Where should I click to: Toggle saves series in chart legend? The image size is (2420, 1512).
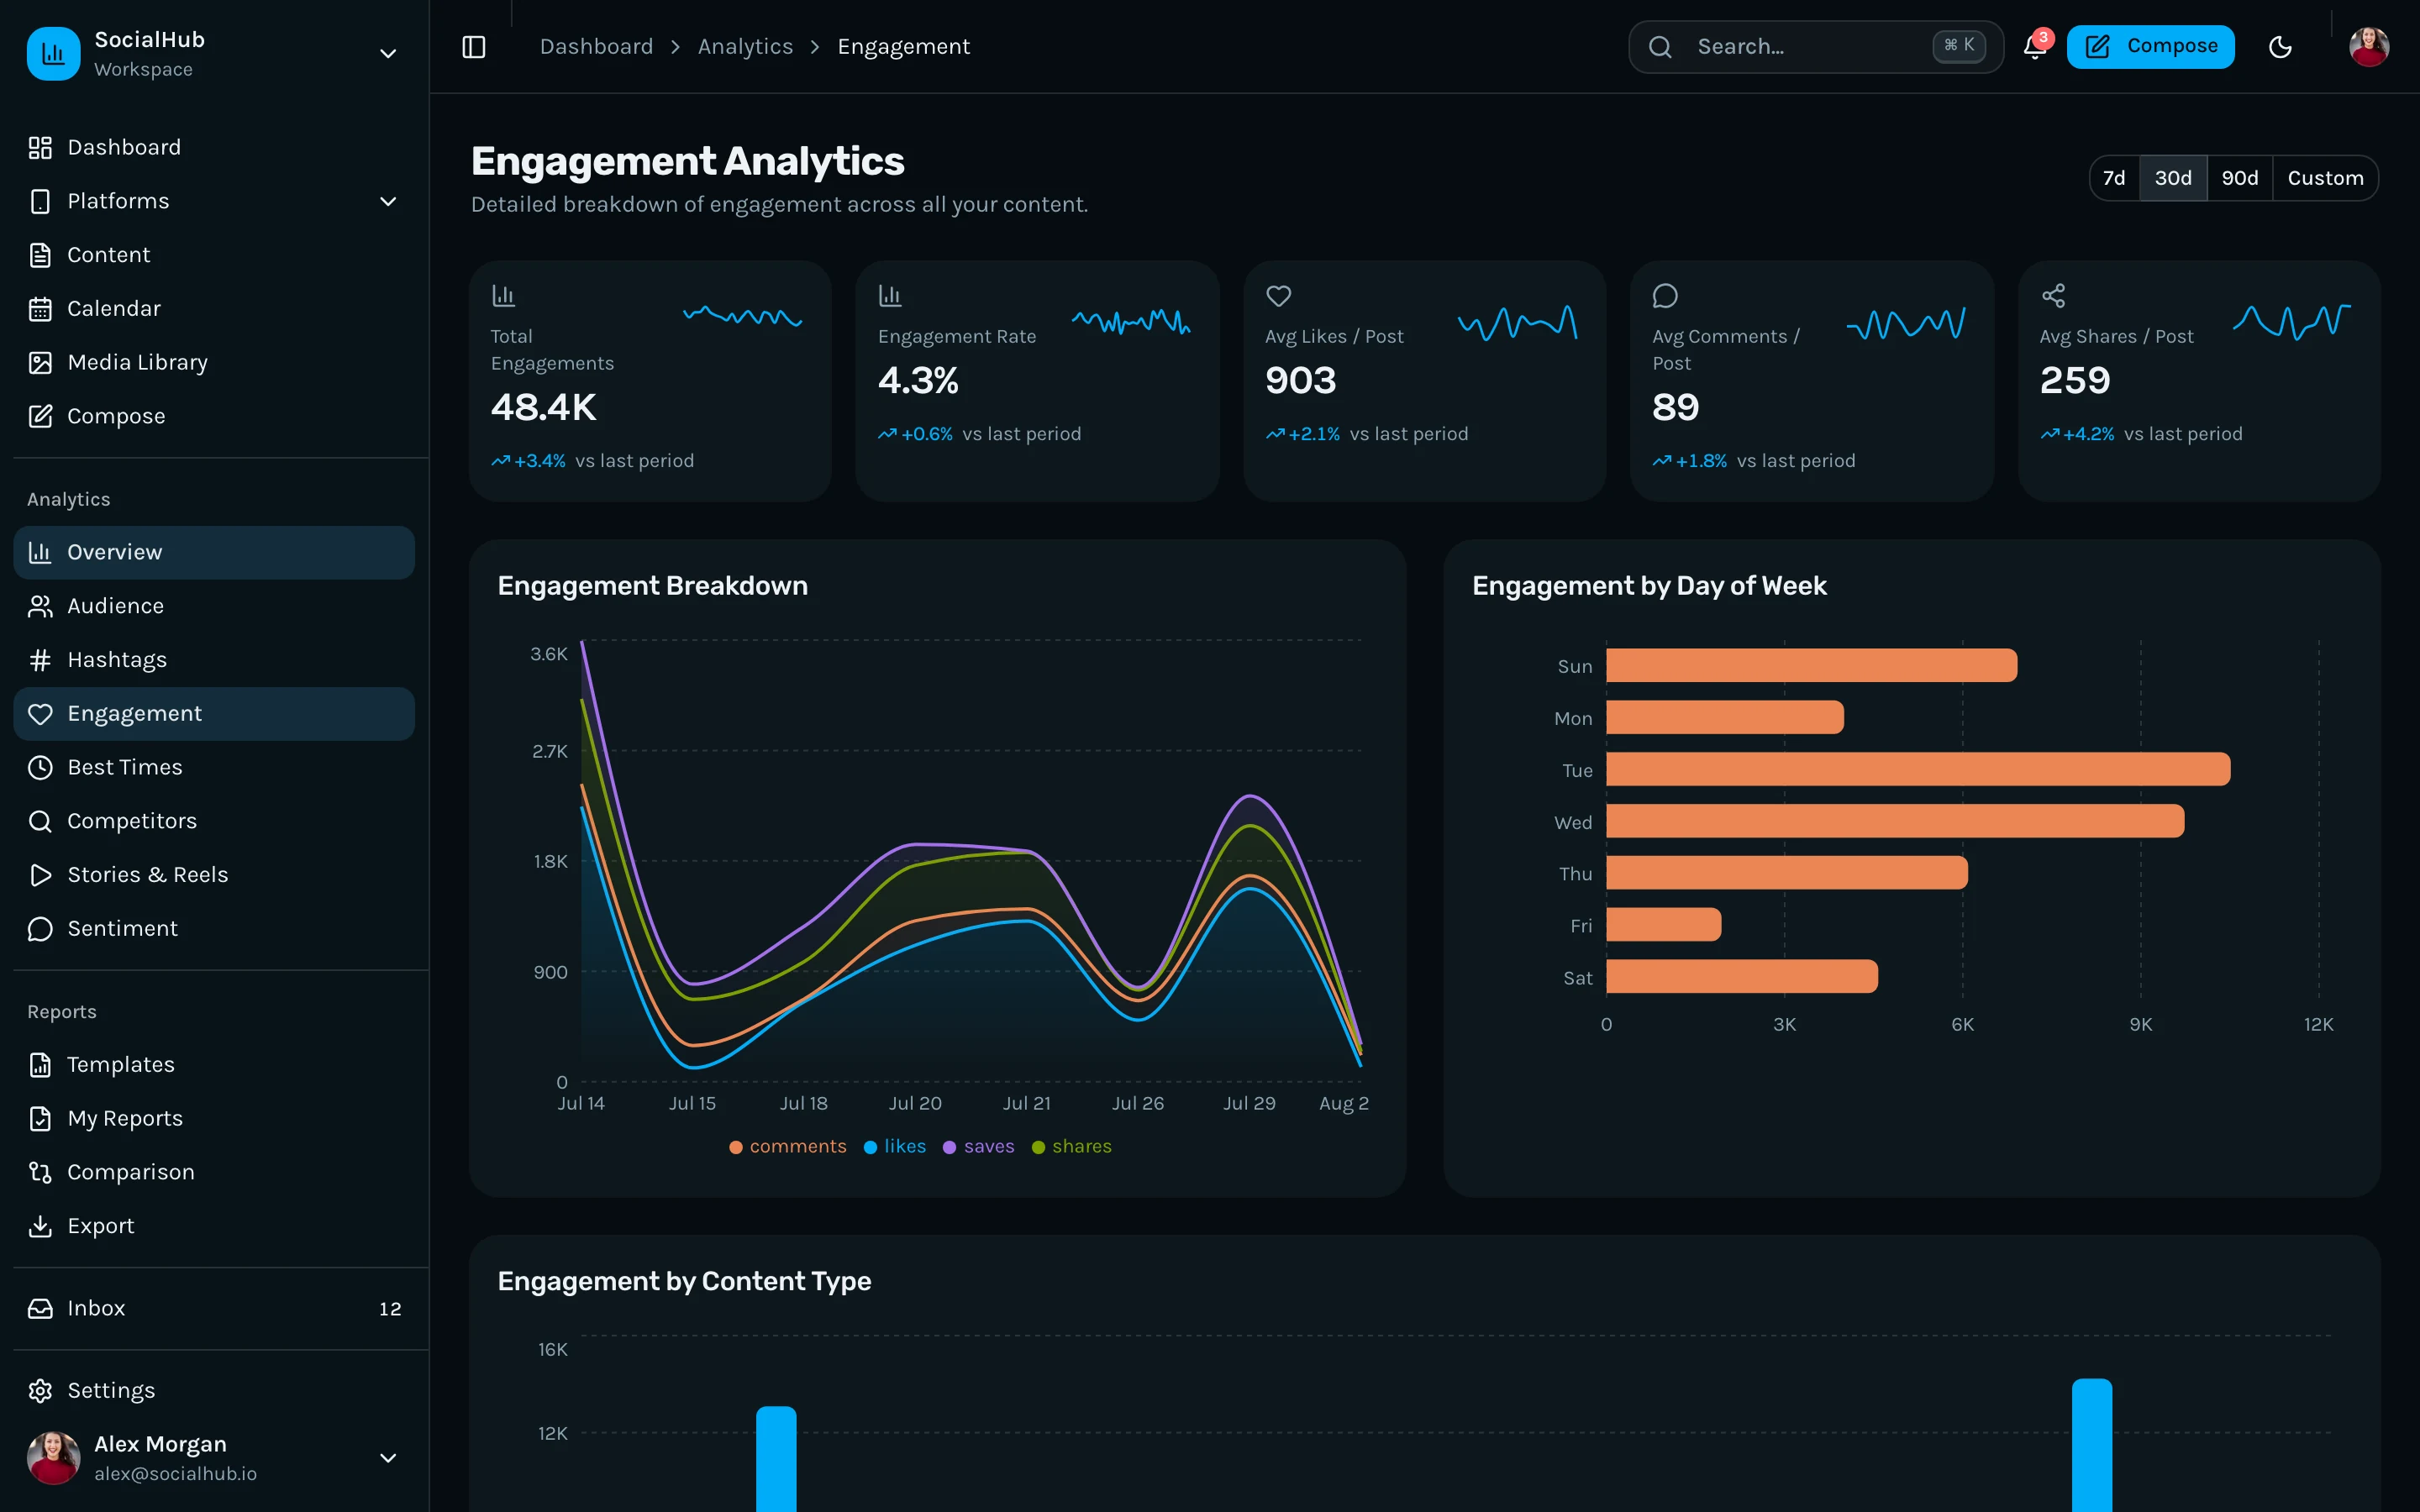(x=979, y=1146)
